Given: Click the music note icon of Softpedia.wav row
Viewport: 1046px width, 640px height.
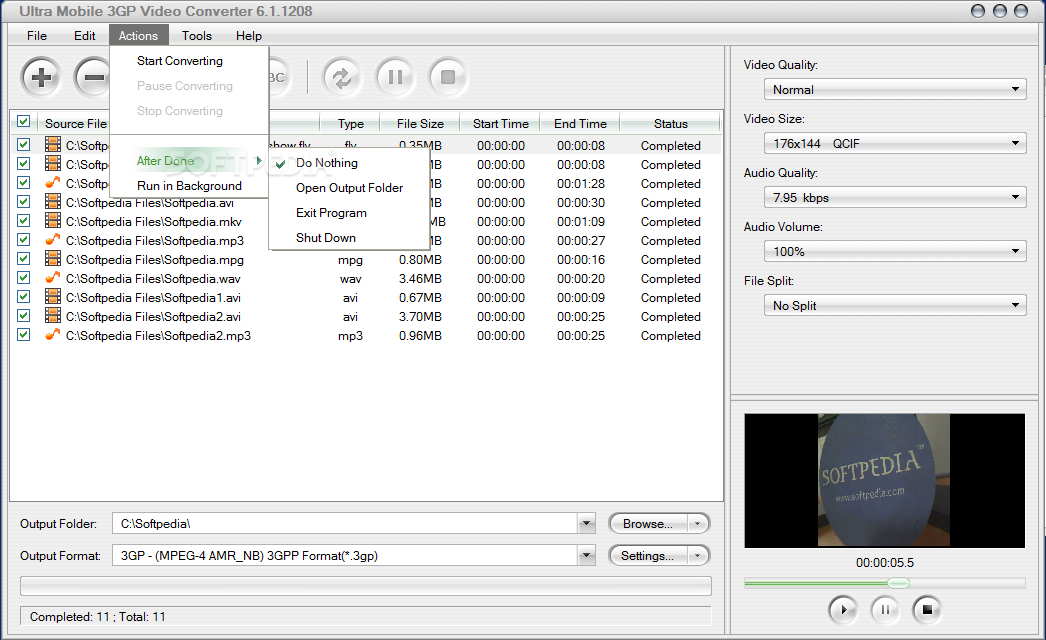Looking at the screenshot, I should [53, 277].
